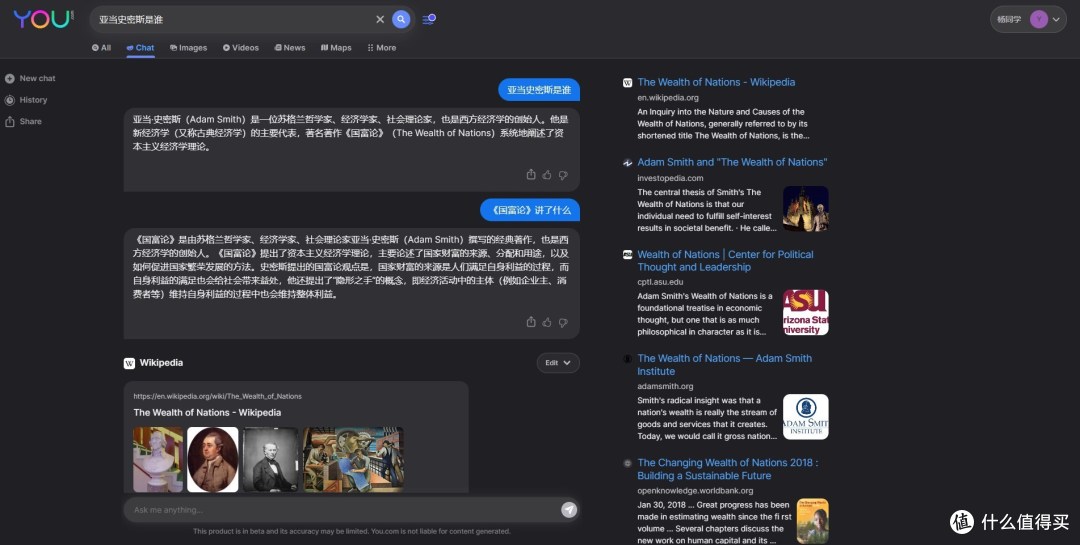
Task: Click the en.wikipedia.org domain under first result
Action: (668, 98)
